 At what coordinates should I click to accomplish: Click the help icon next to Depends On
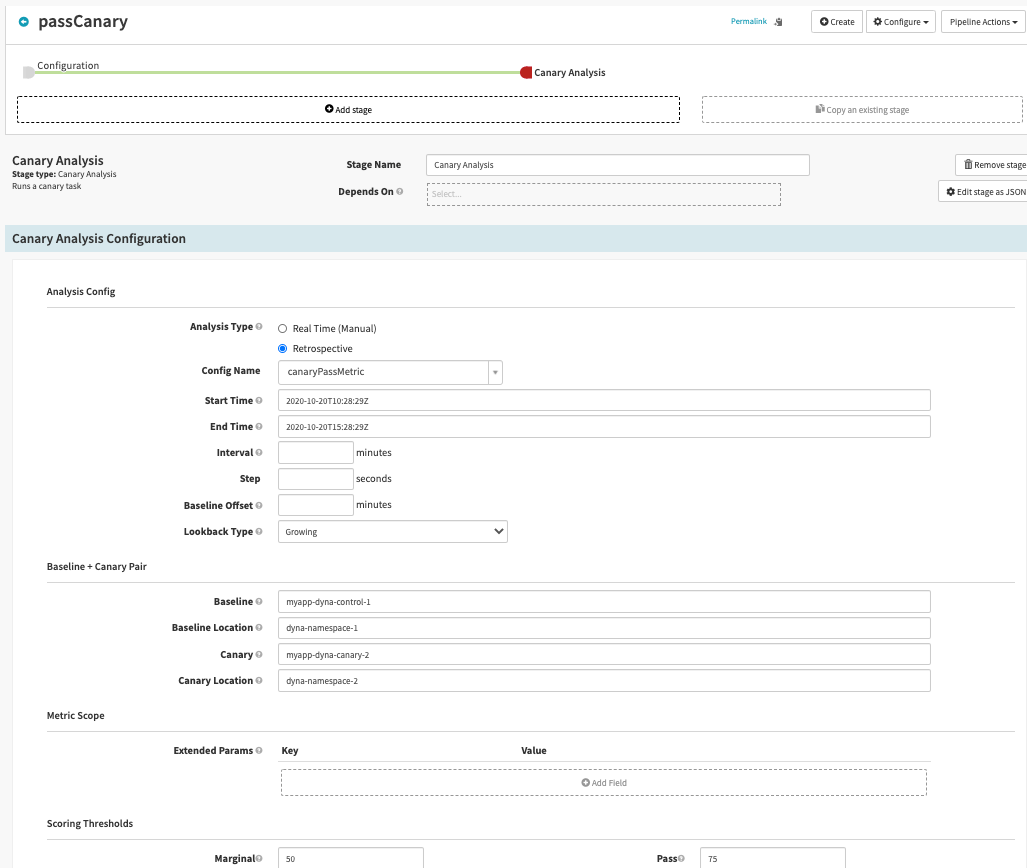400,192
